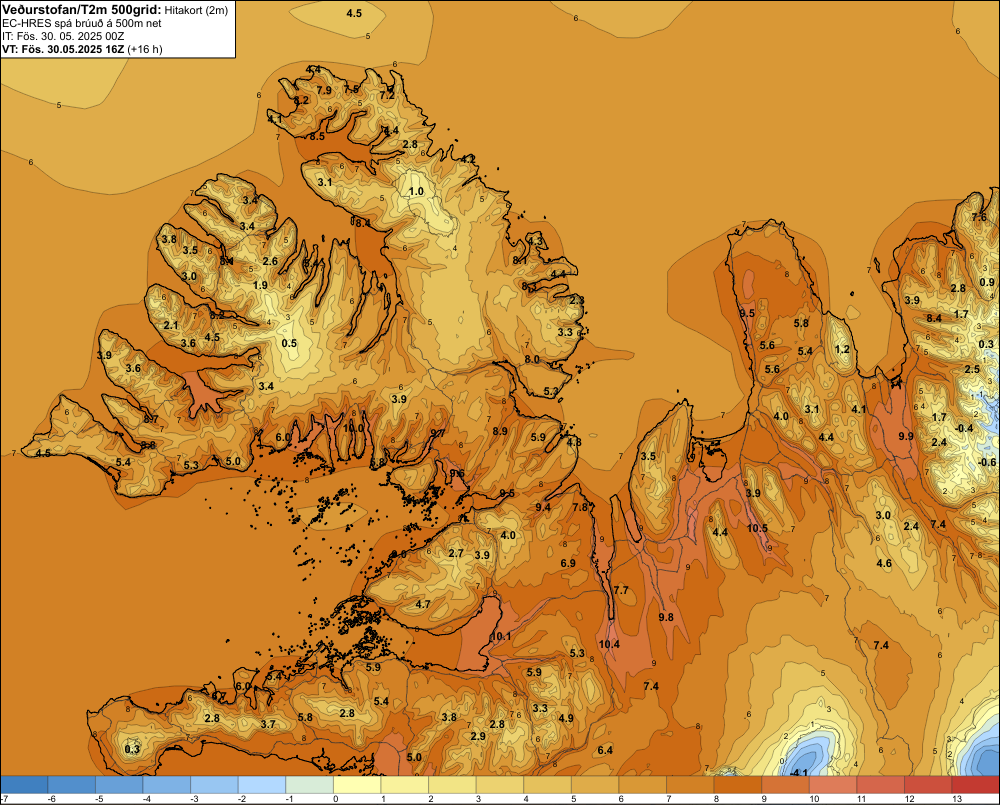
Task: Click the temperature value "2.5"
Action: [x=972, y=369]
